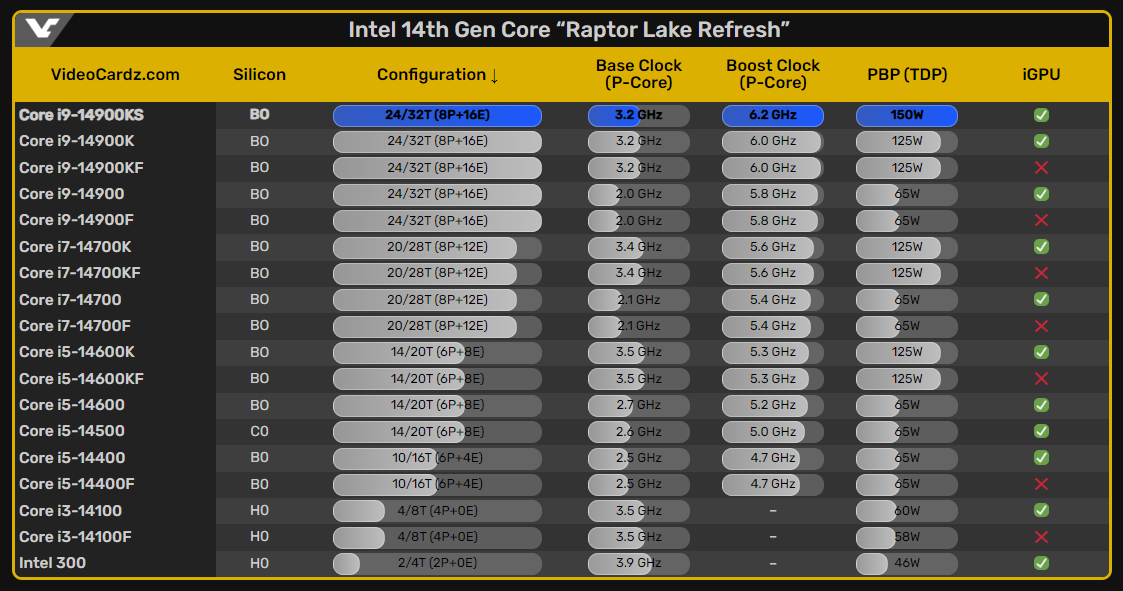The width and height of the screenshot is (1123, 591).
Task: Click the 3.9 GHz base clock bar for Intel 300
Action: [639, 563]
